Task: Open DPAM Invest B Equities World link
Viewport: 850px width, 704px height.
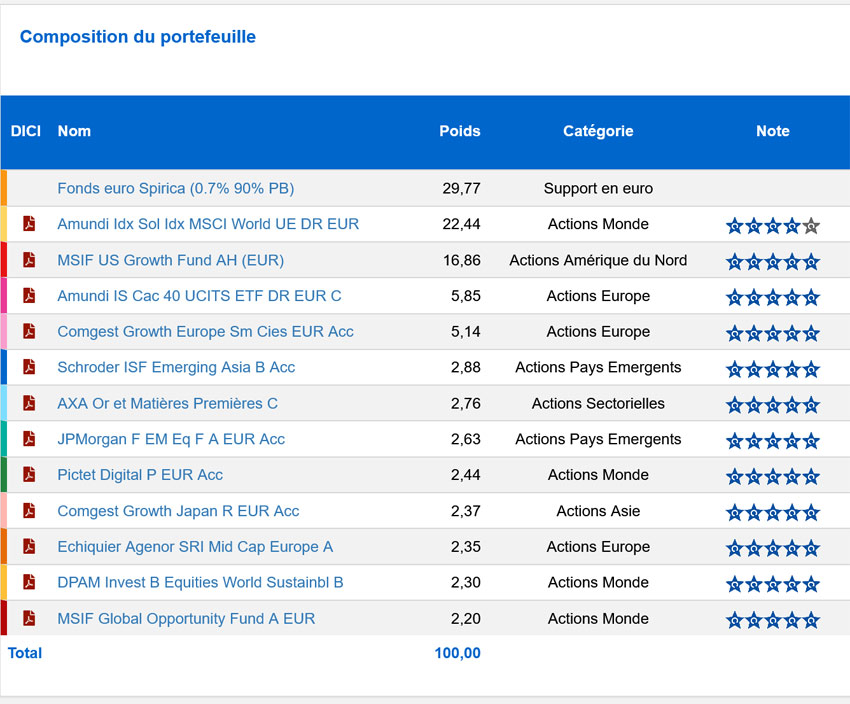Action: point(200,583)
